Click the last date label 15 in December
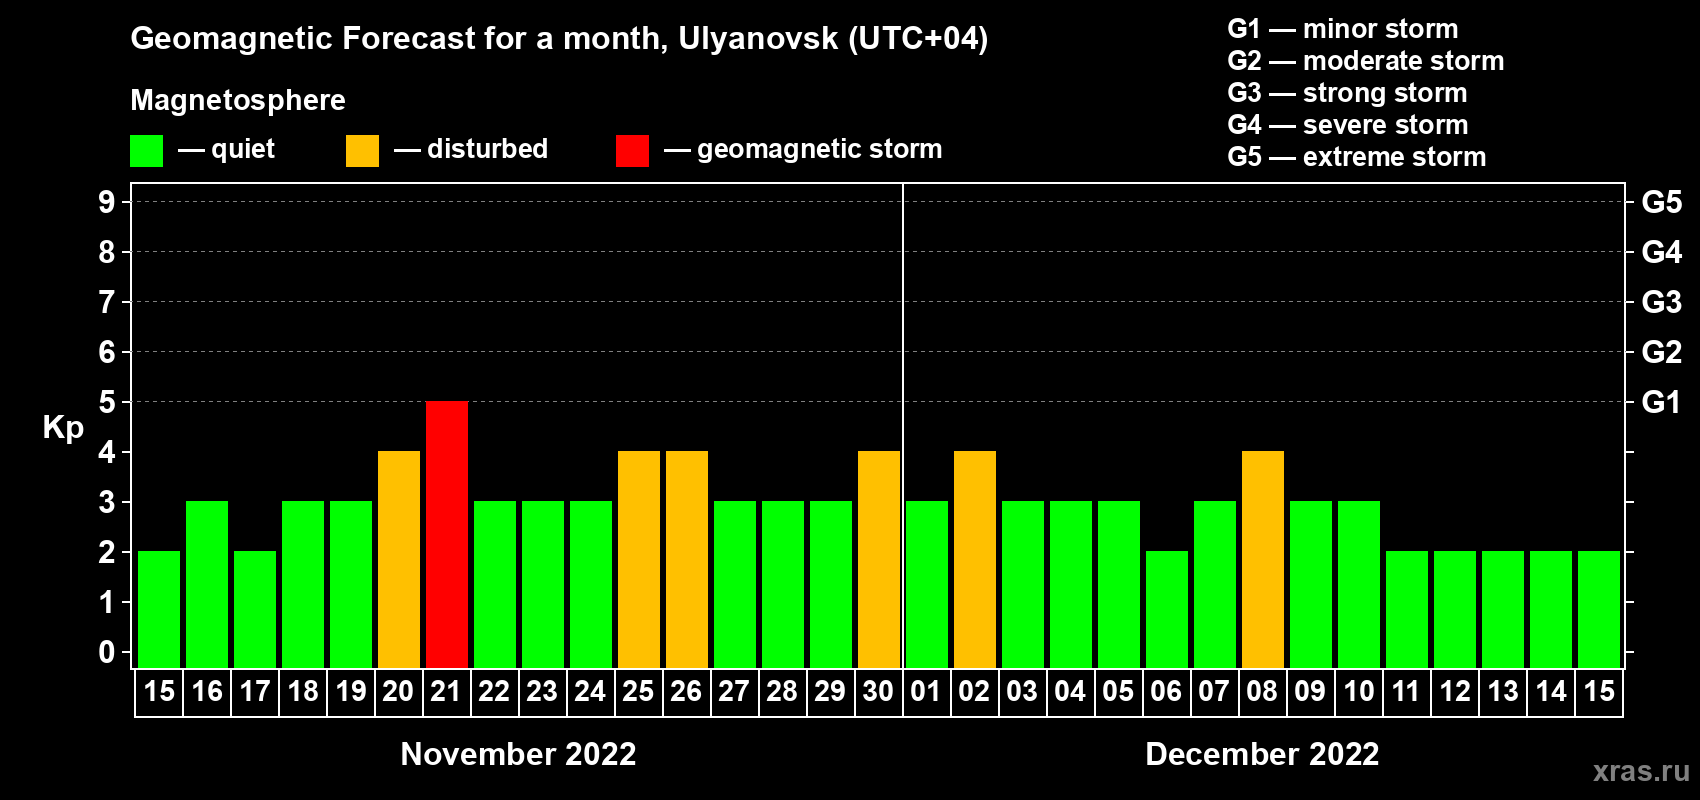The width and height of the screenshot is (1700, 800). coord(1599,692)
